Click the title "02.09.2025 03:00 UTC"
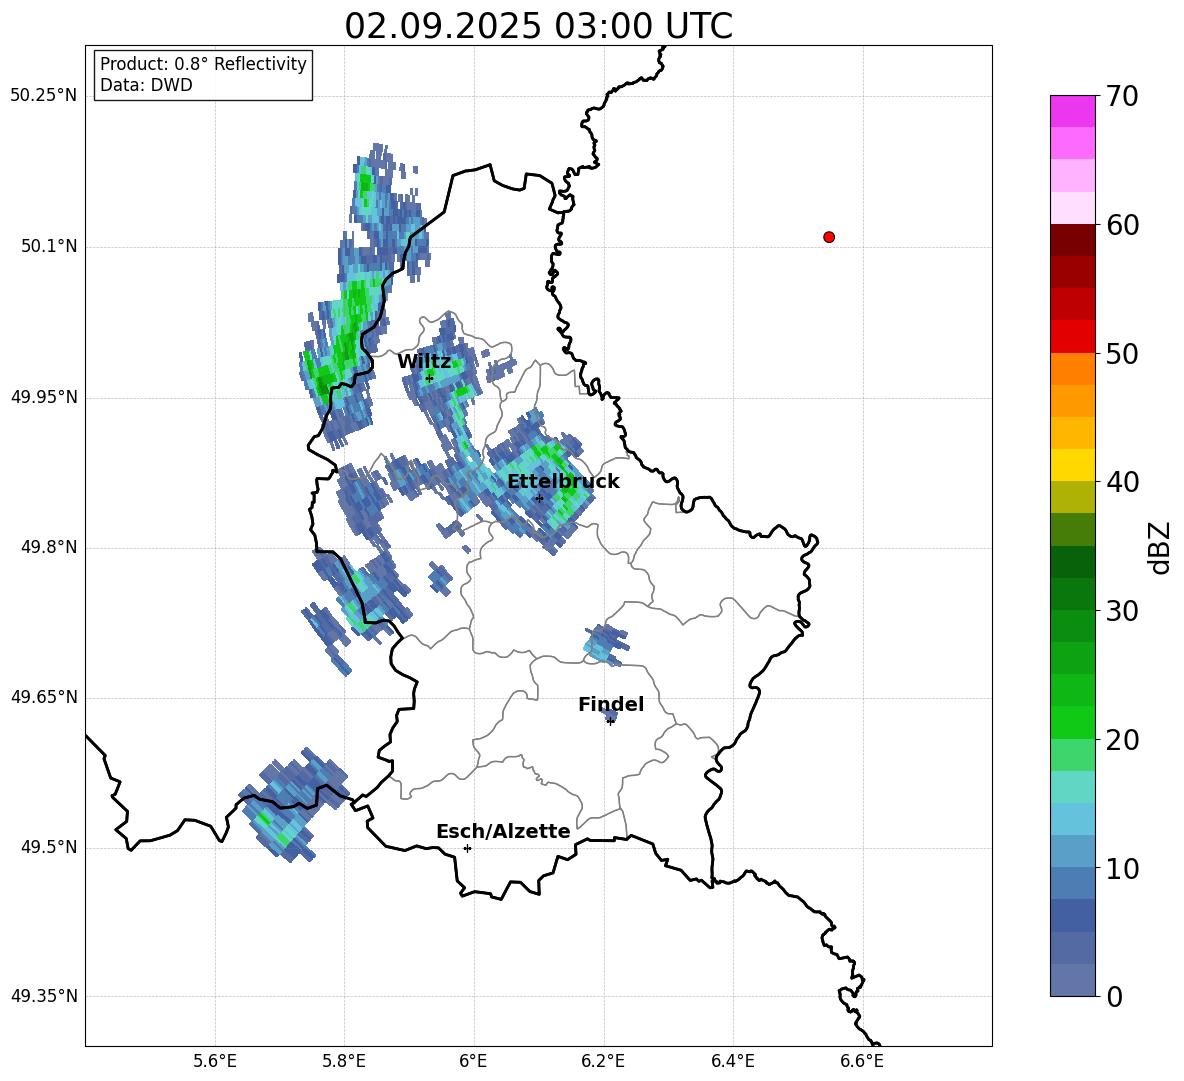This screenshot has width=1184, height=1081. coord(538,26)
